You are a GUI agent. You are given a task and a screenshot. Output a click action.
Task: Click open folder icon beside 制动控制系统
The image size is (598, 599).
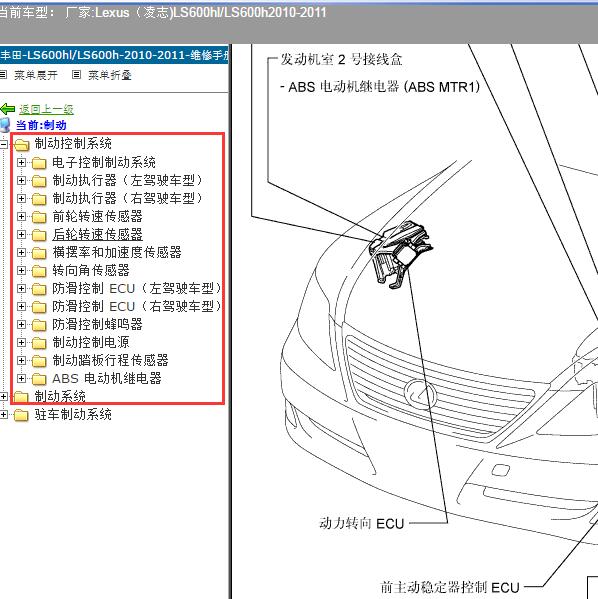pos(21,145)
